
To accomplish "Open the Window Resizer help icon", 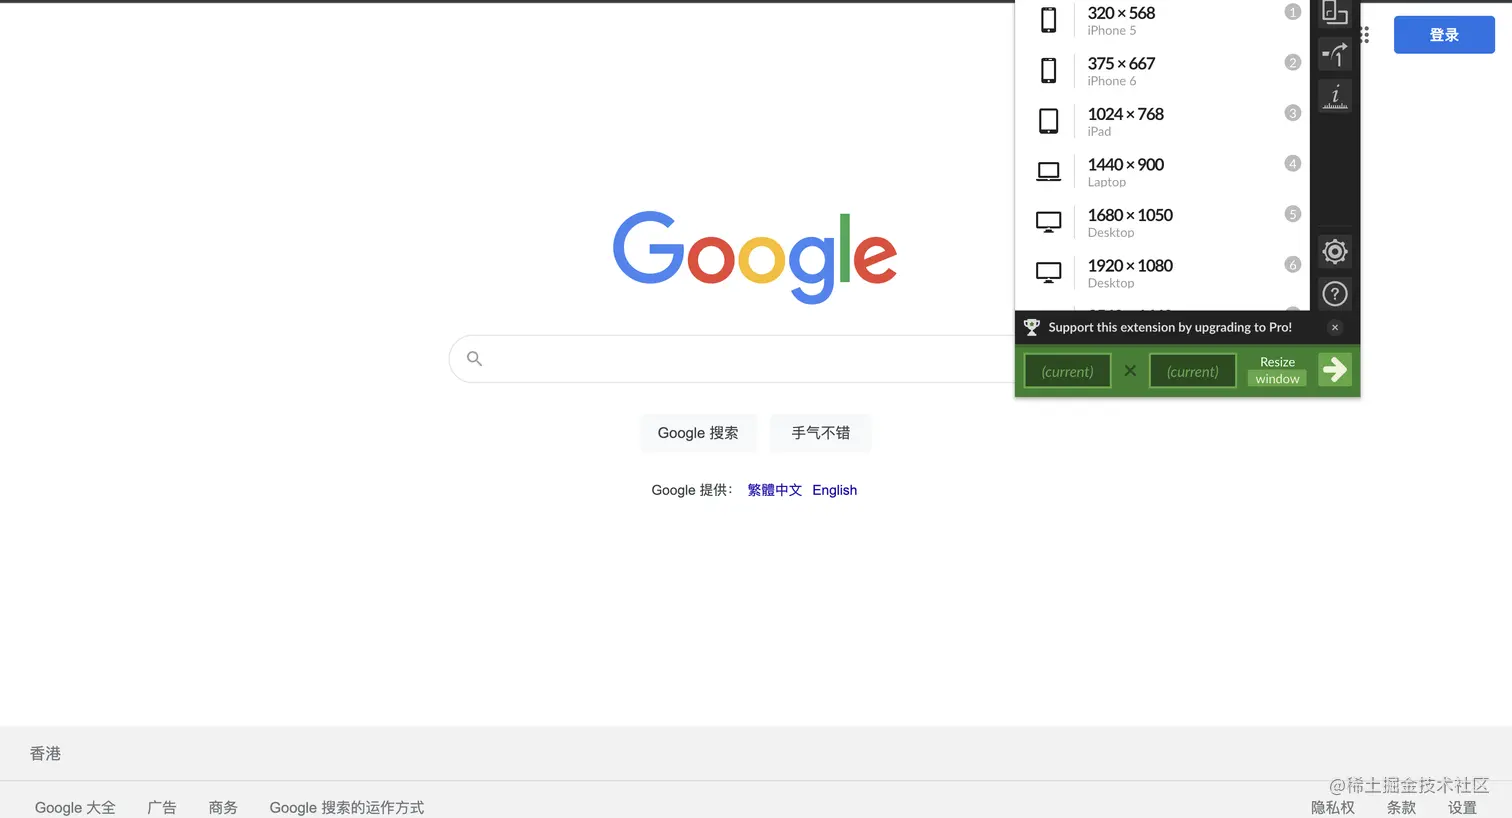I will click(1335, 294).
